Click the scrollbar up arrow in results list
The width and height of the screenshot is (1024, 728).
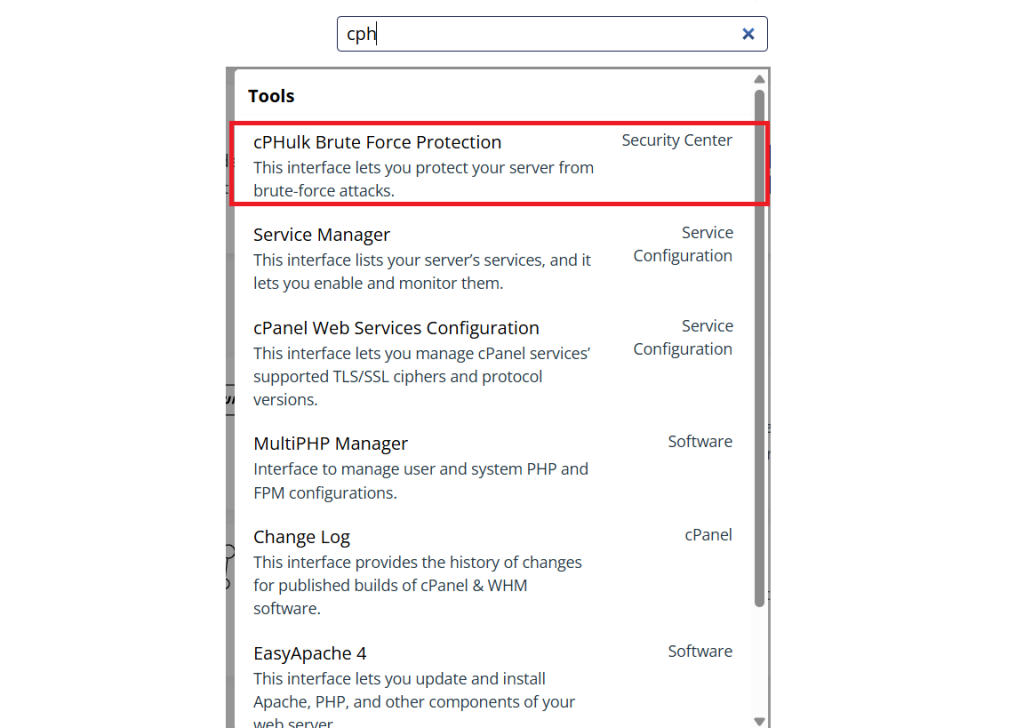point(760,79)
